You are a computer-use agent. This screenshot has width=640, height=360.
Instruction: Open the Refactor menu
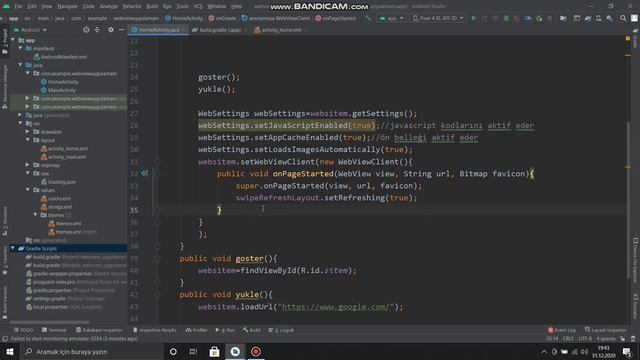tap(132, 6)
